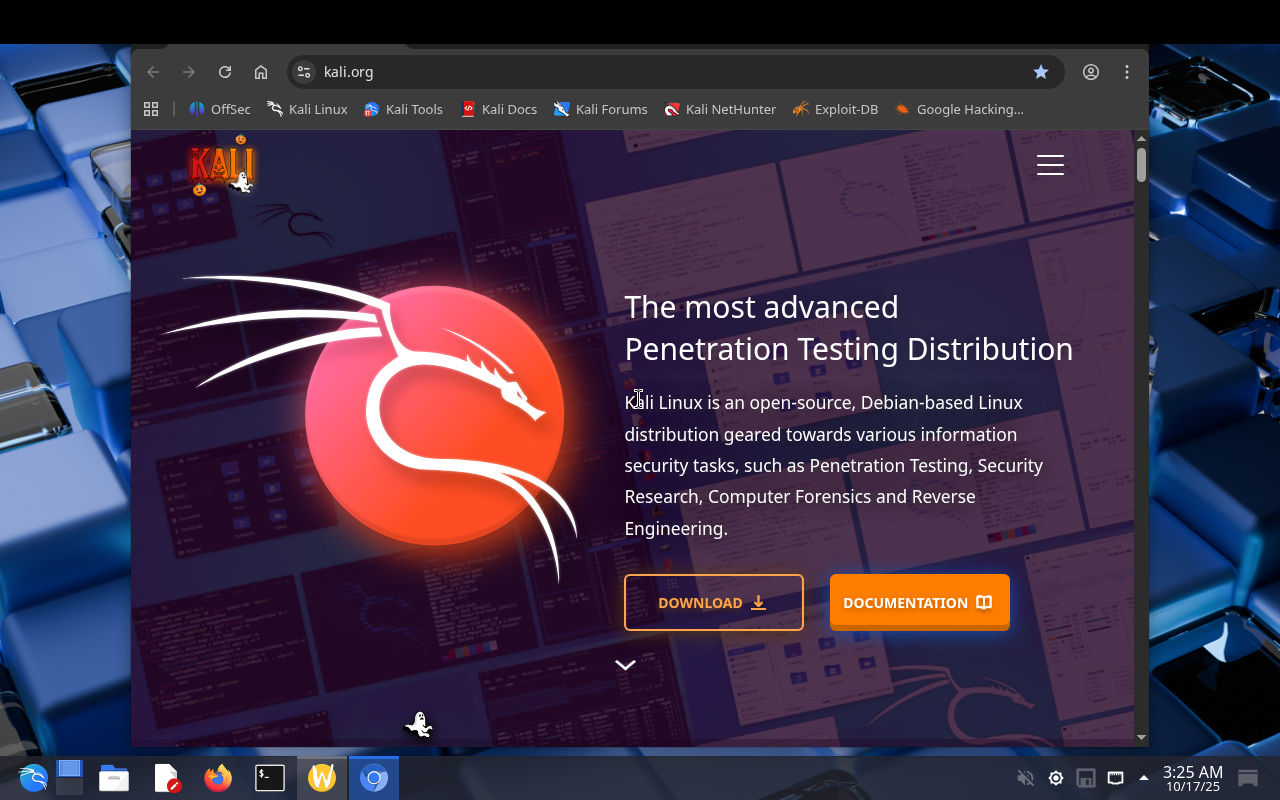Click the Kali logo on the page
Image resolution: width=1280 pixels, height=800 pixels.
pyautogui.click(x=222, y=166)
